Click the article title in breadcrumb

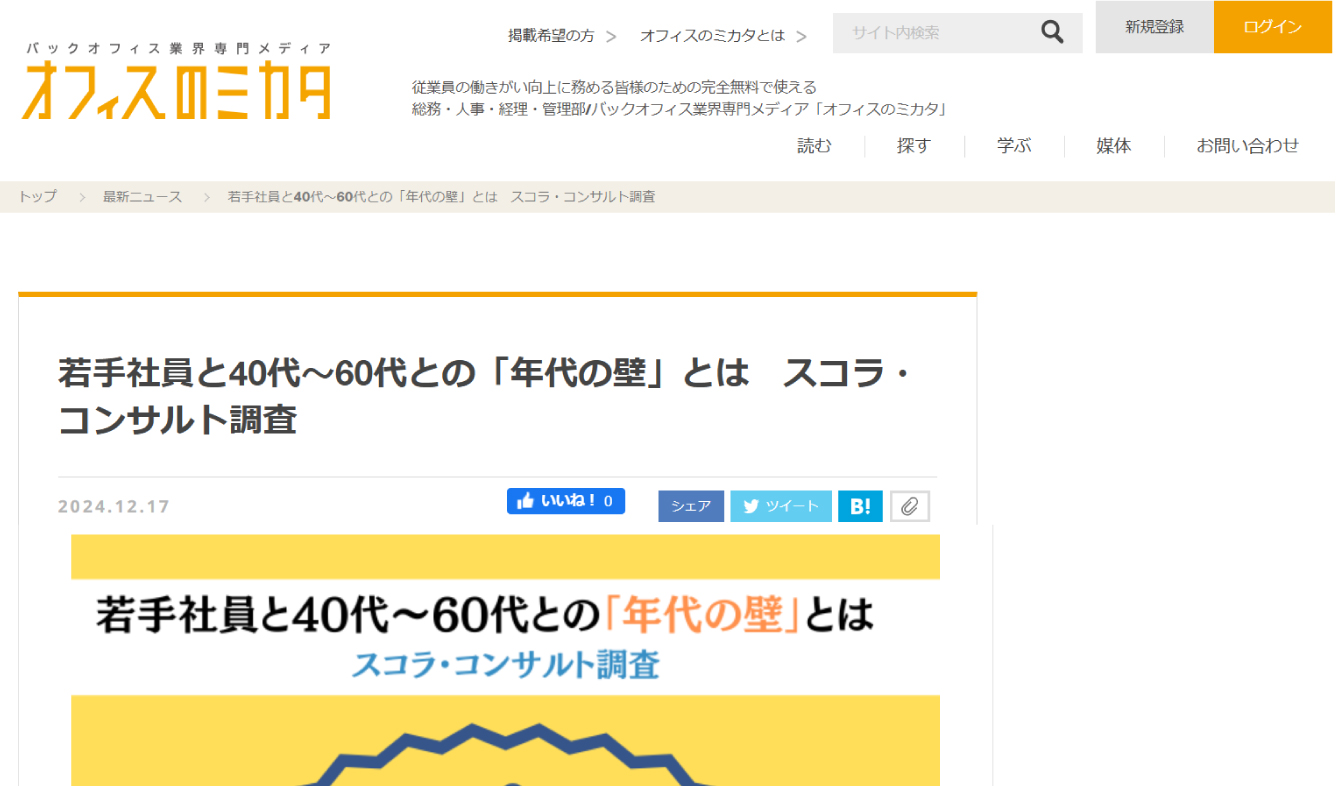coord(442,197)
